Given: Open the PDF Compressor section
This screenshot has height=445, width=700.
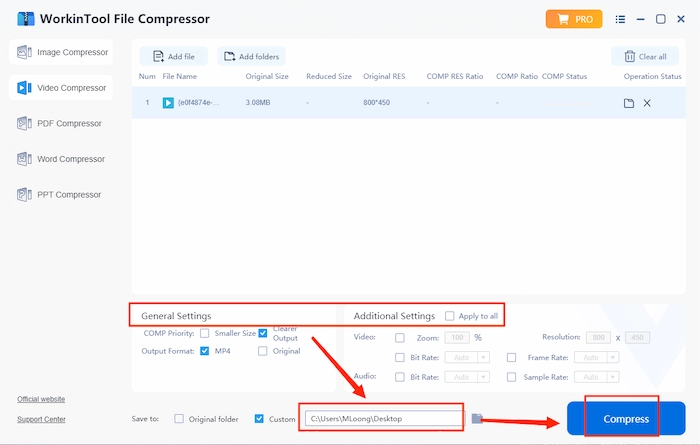Looking at the screenshot, I should [61, 123].
